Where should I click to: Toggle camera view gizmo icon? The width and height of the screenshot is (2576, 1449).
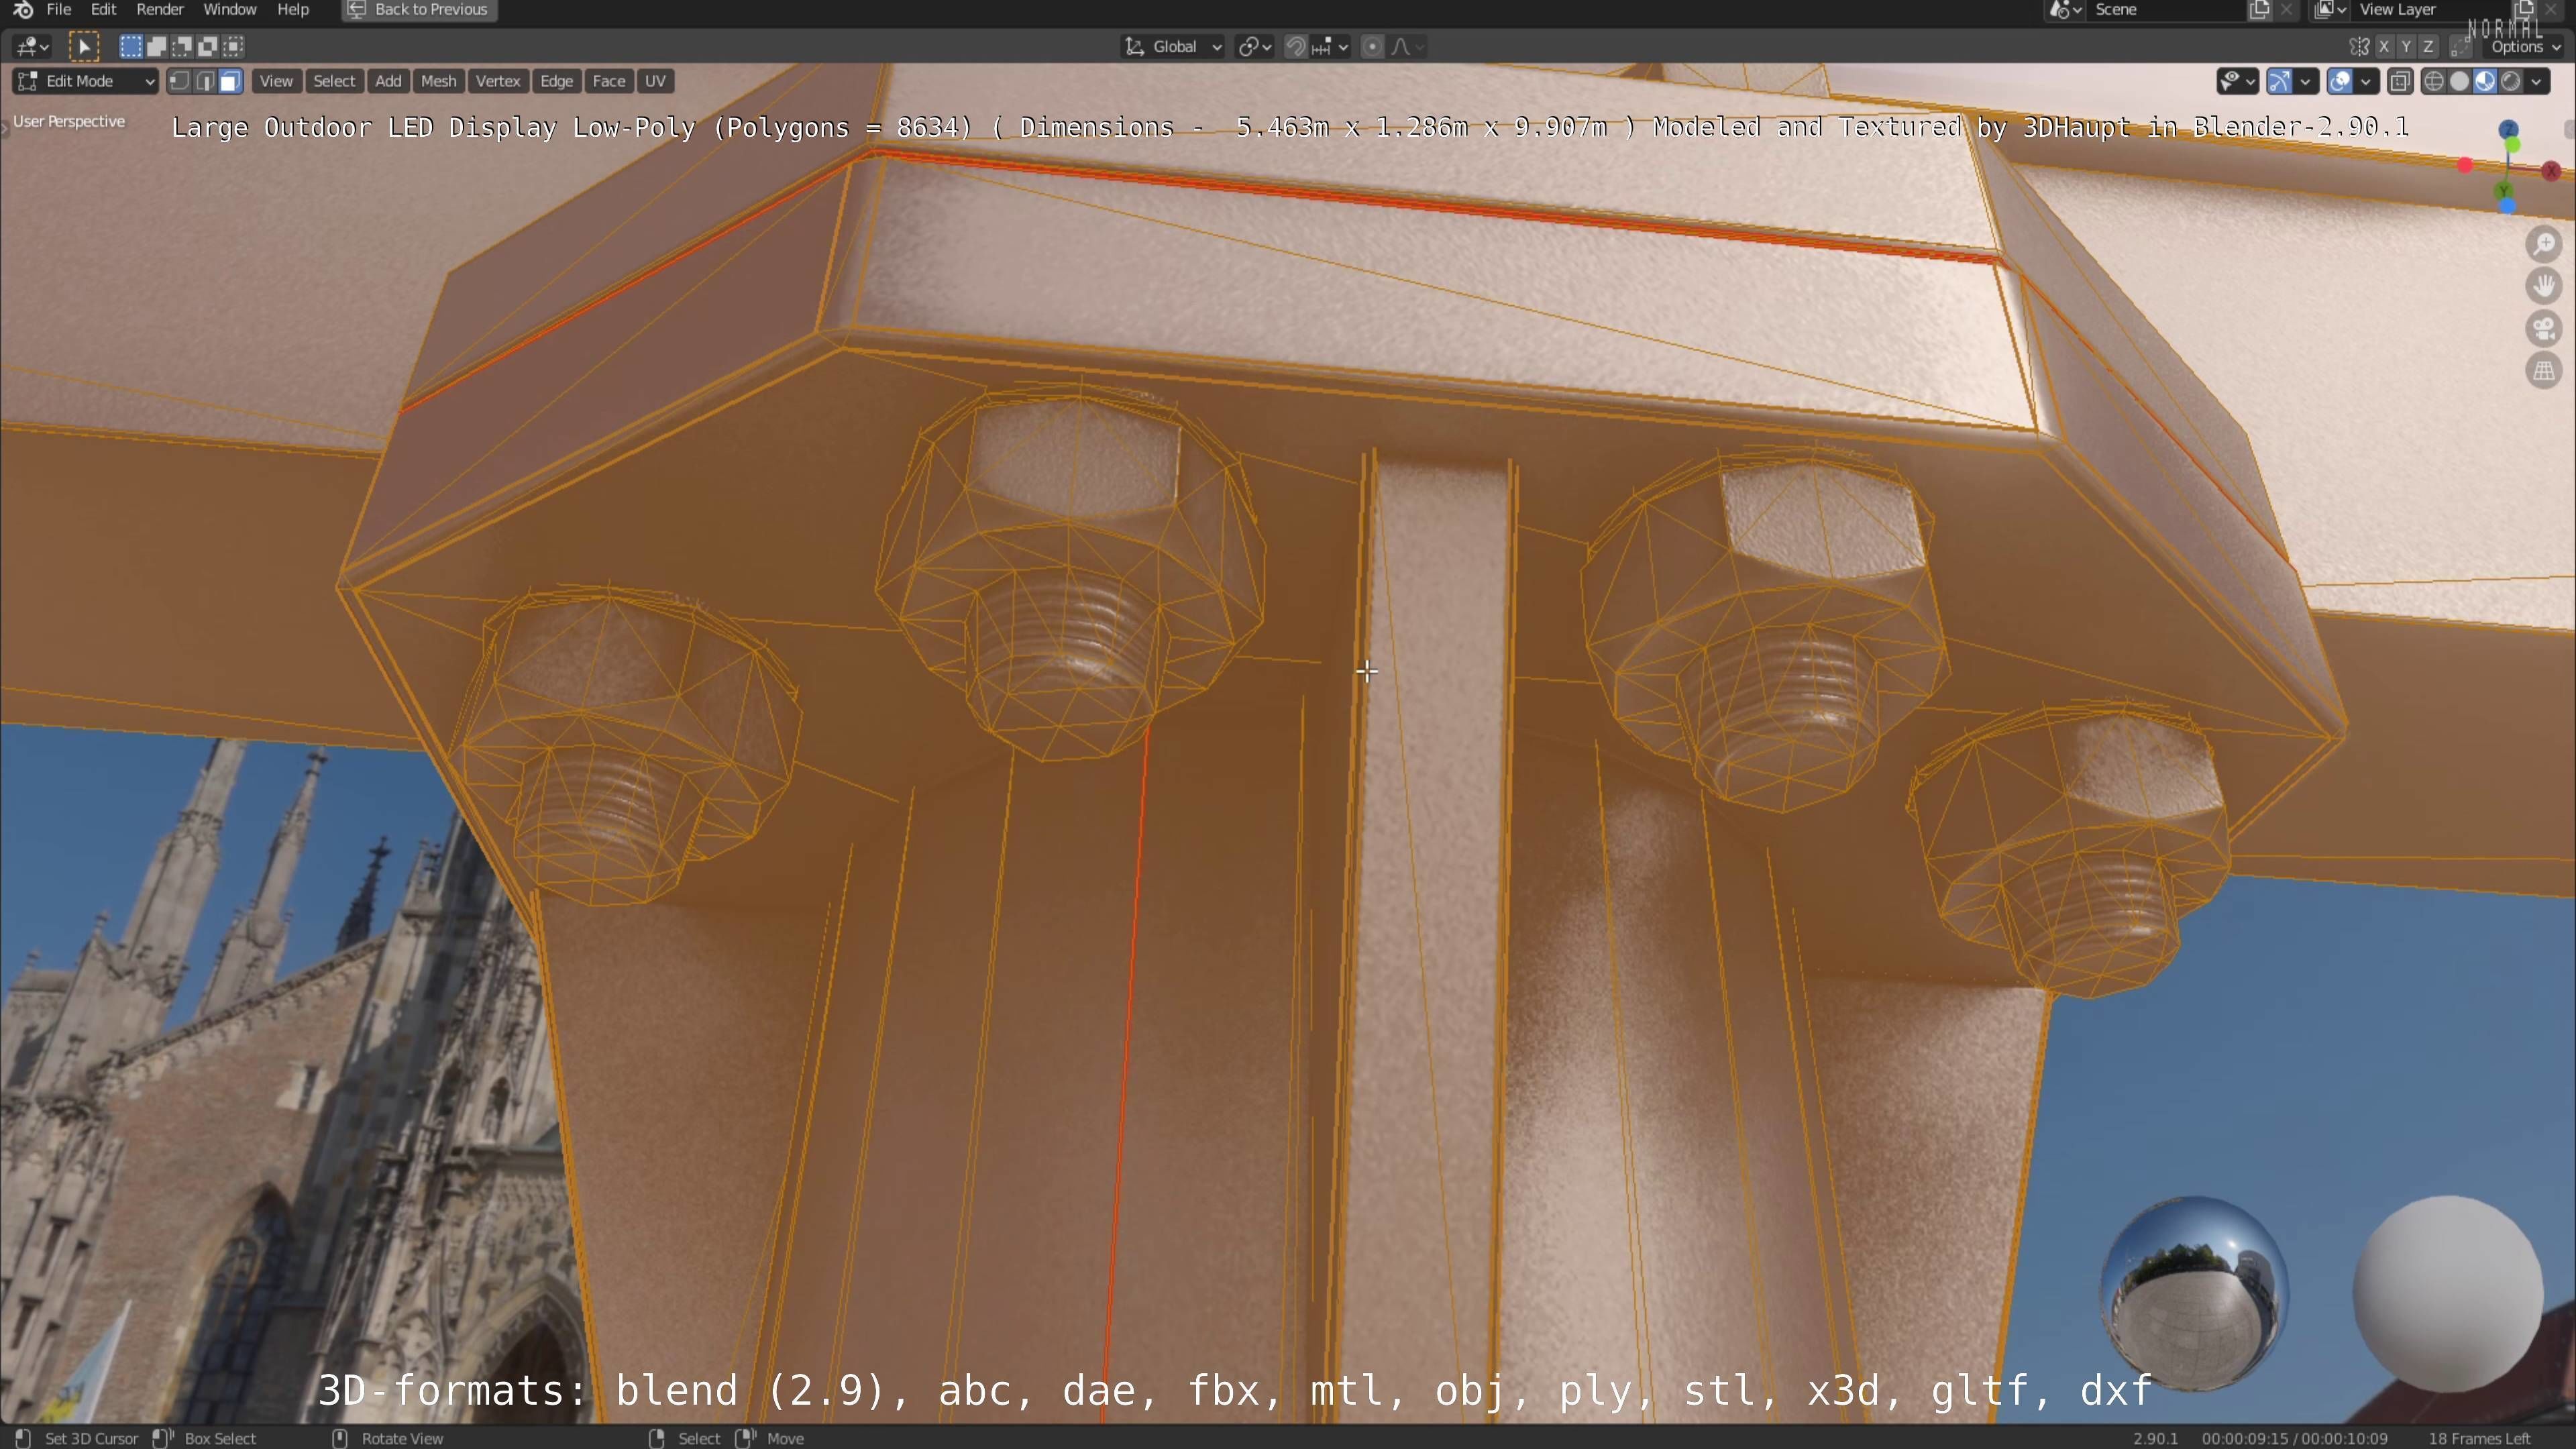pyautogui.click(x=2544, y=329)
